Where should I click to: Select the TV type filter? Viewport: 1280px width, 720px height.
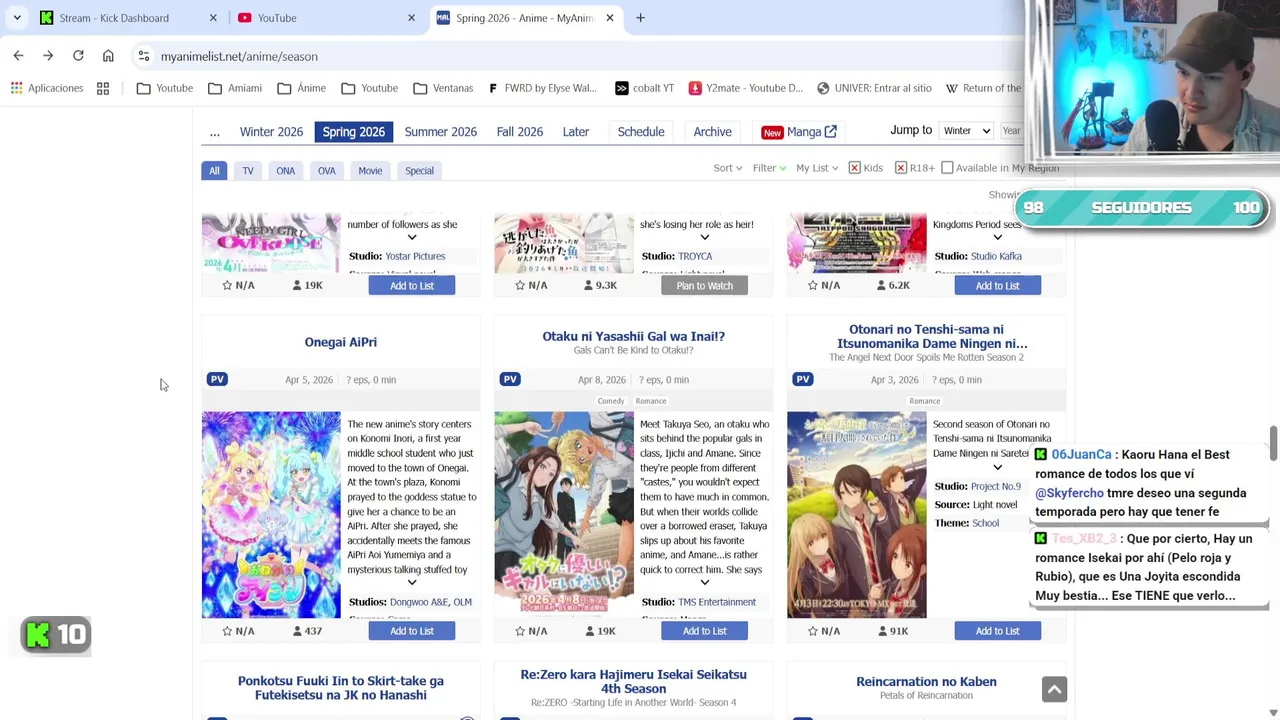[248, 171]
